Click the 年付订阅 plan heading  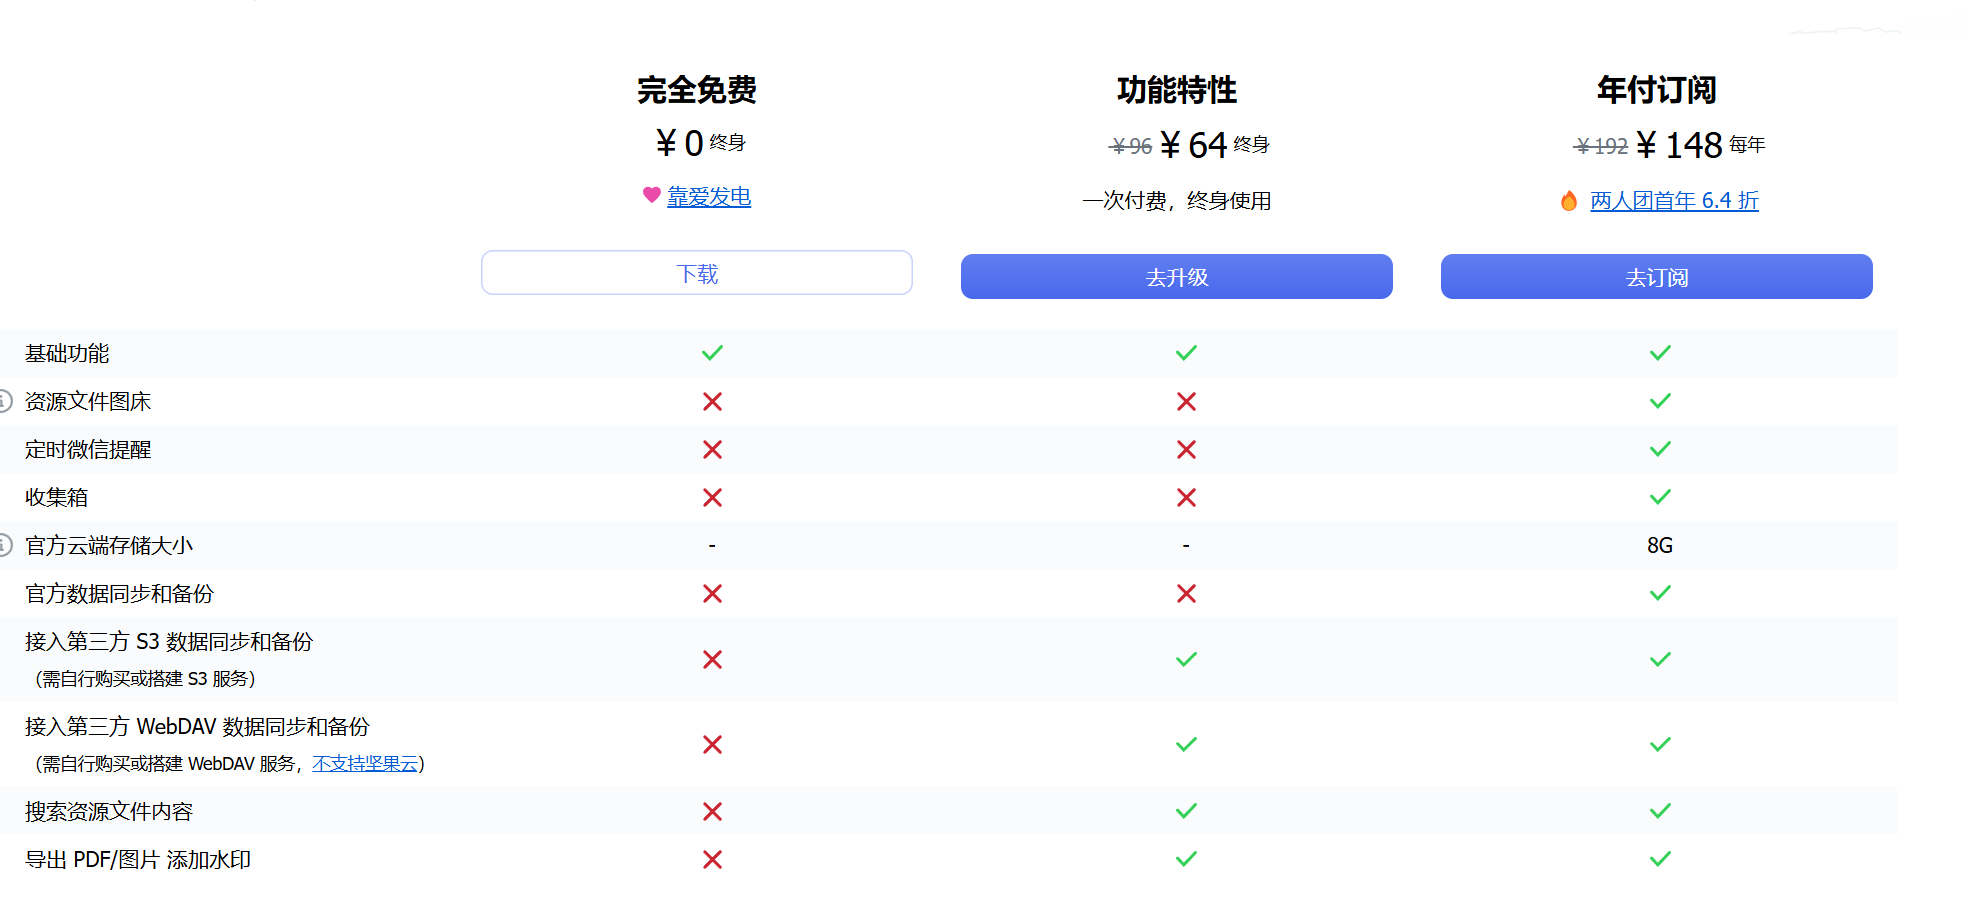[1656, 90]
